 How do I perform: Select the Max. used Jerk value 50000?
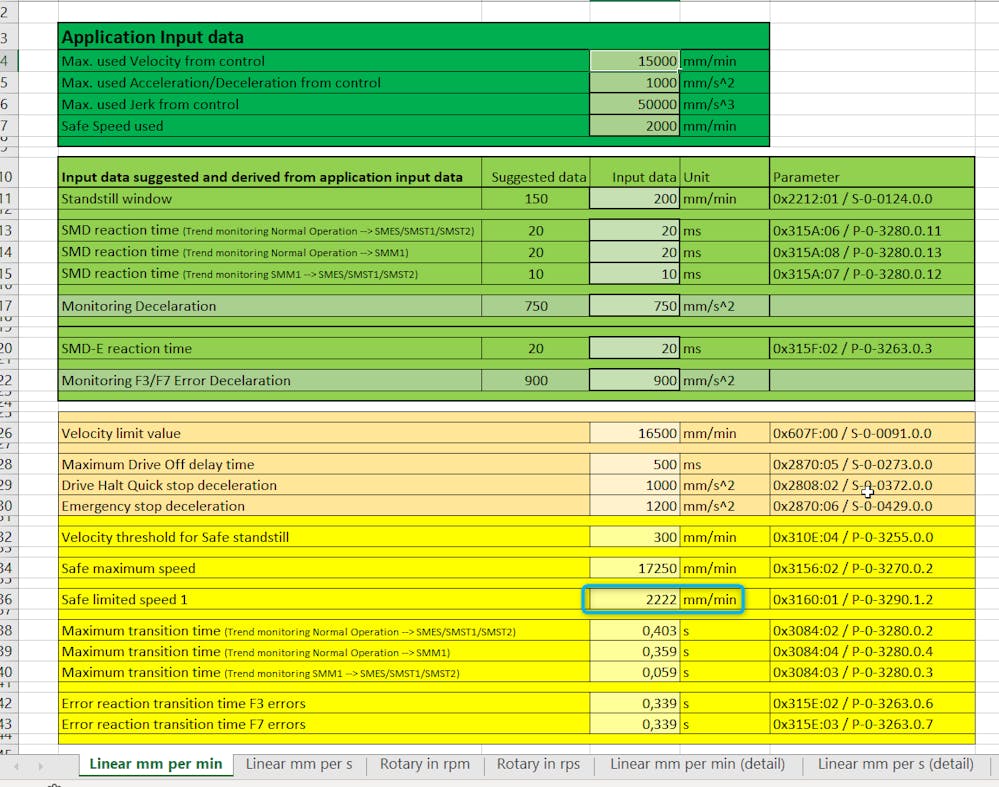635,105
